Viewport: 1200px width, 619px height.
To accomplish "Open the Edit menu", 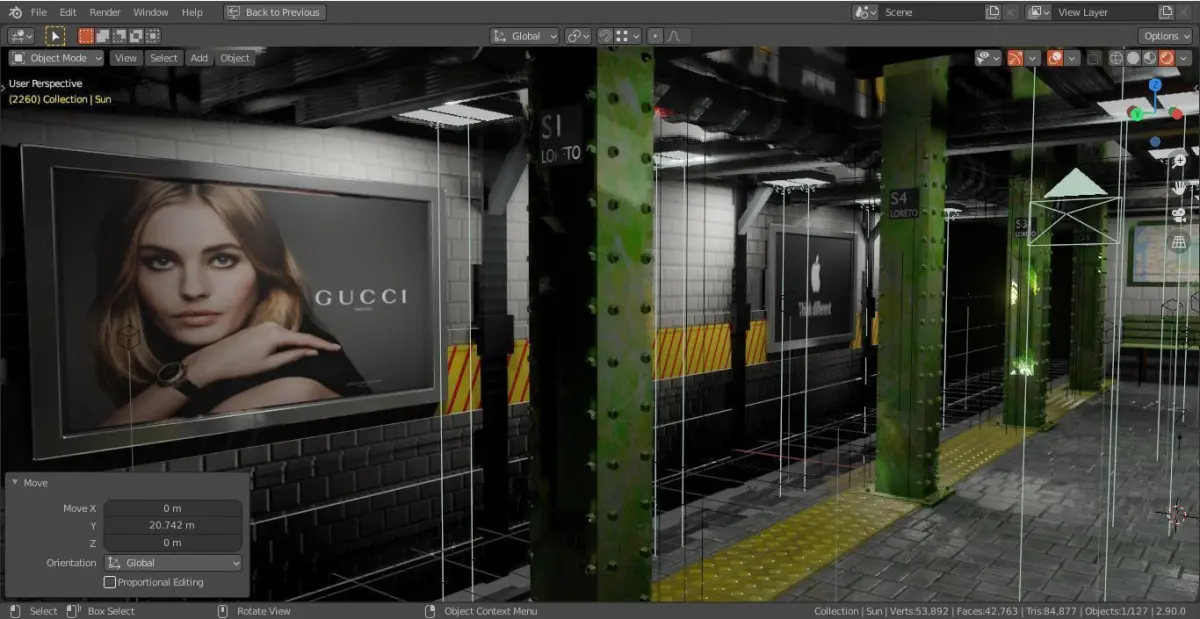I will 68,12.
